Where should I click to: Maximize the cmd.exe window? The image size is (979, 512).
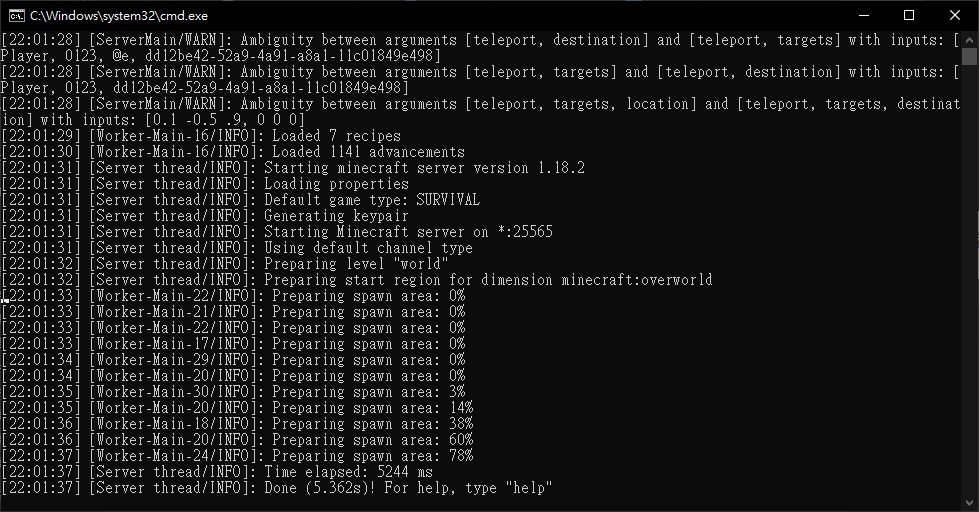909,15
